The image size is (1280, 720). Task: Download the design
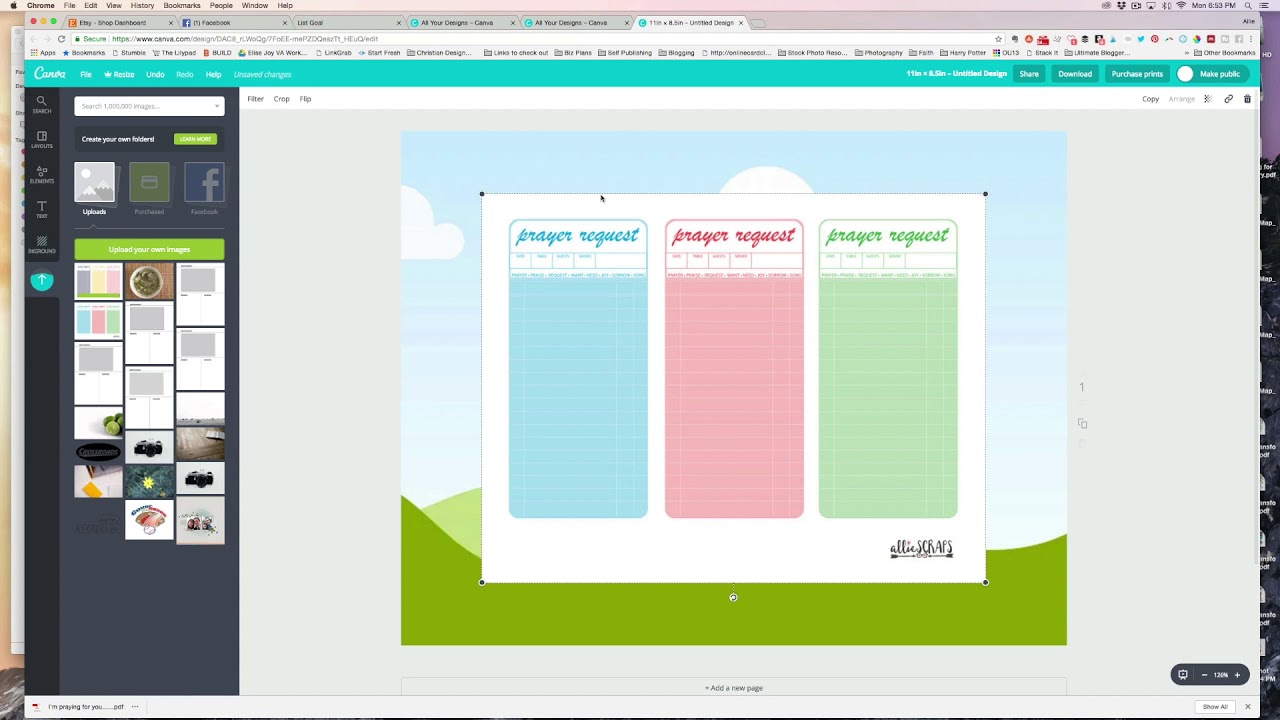[1075, 74]
